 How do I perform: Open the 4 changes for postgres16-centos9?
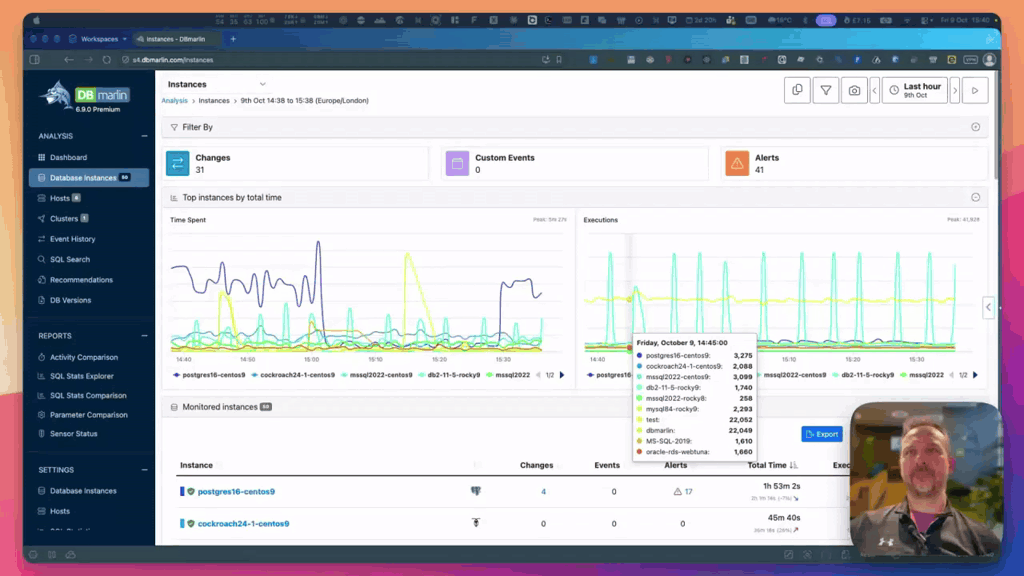543,492
